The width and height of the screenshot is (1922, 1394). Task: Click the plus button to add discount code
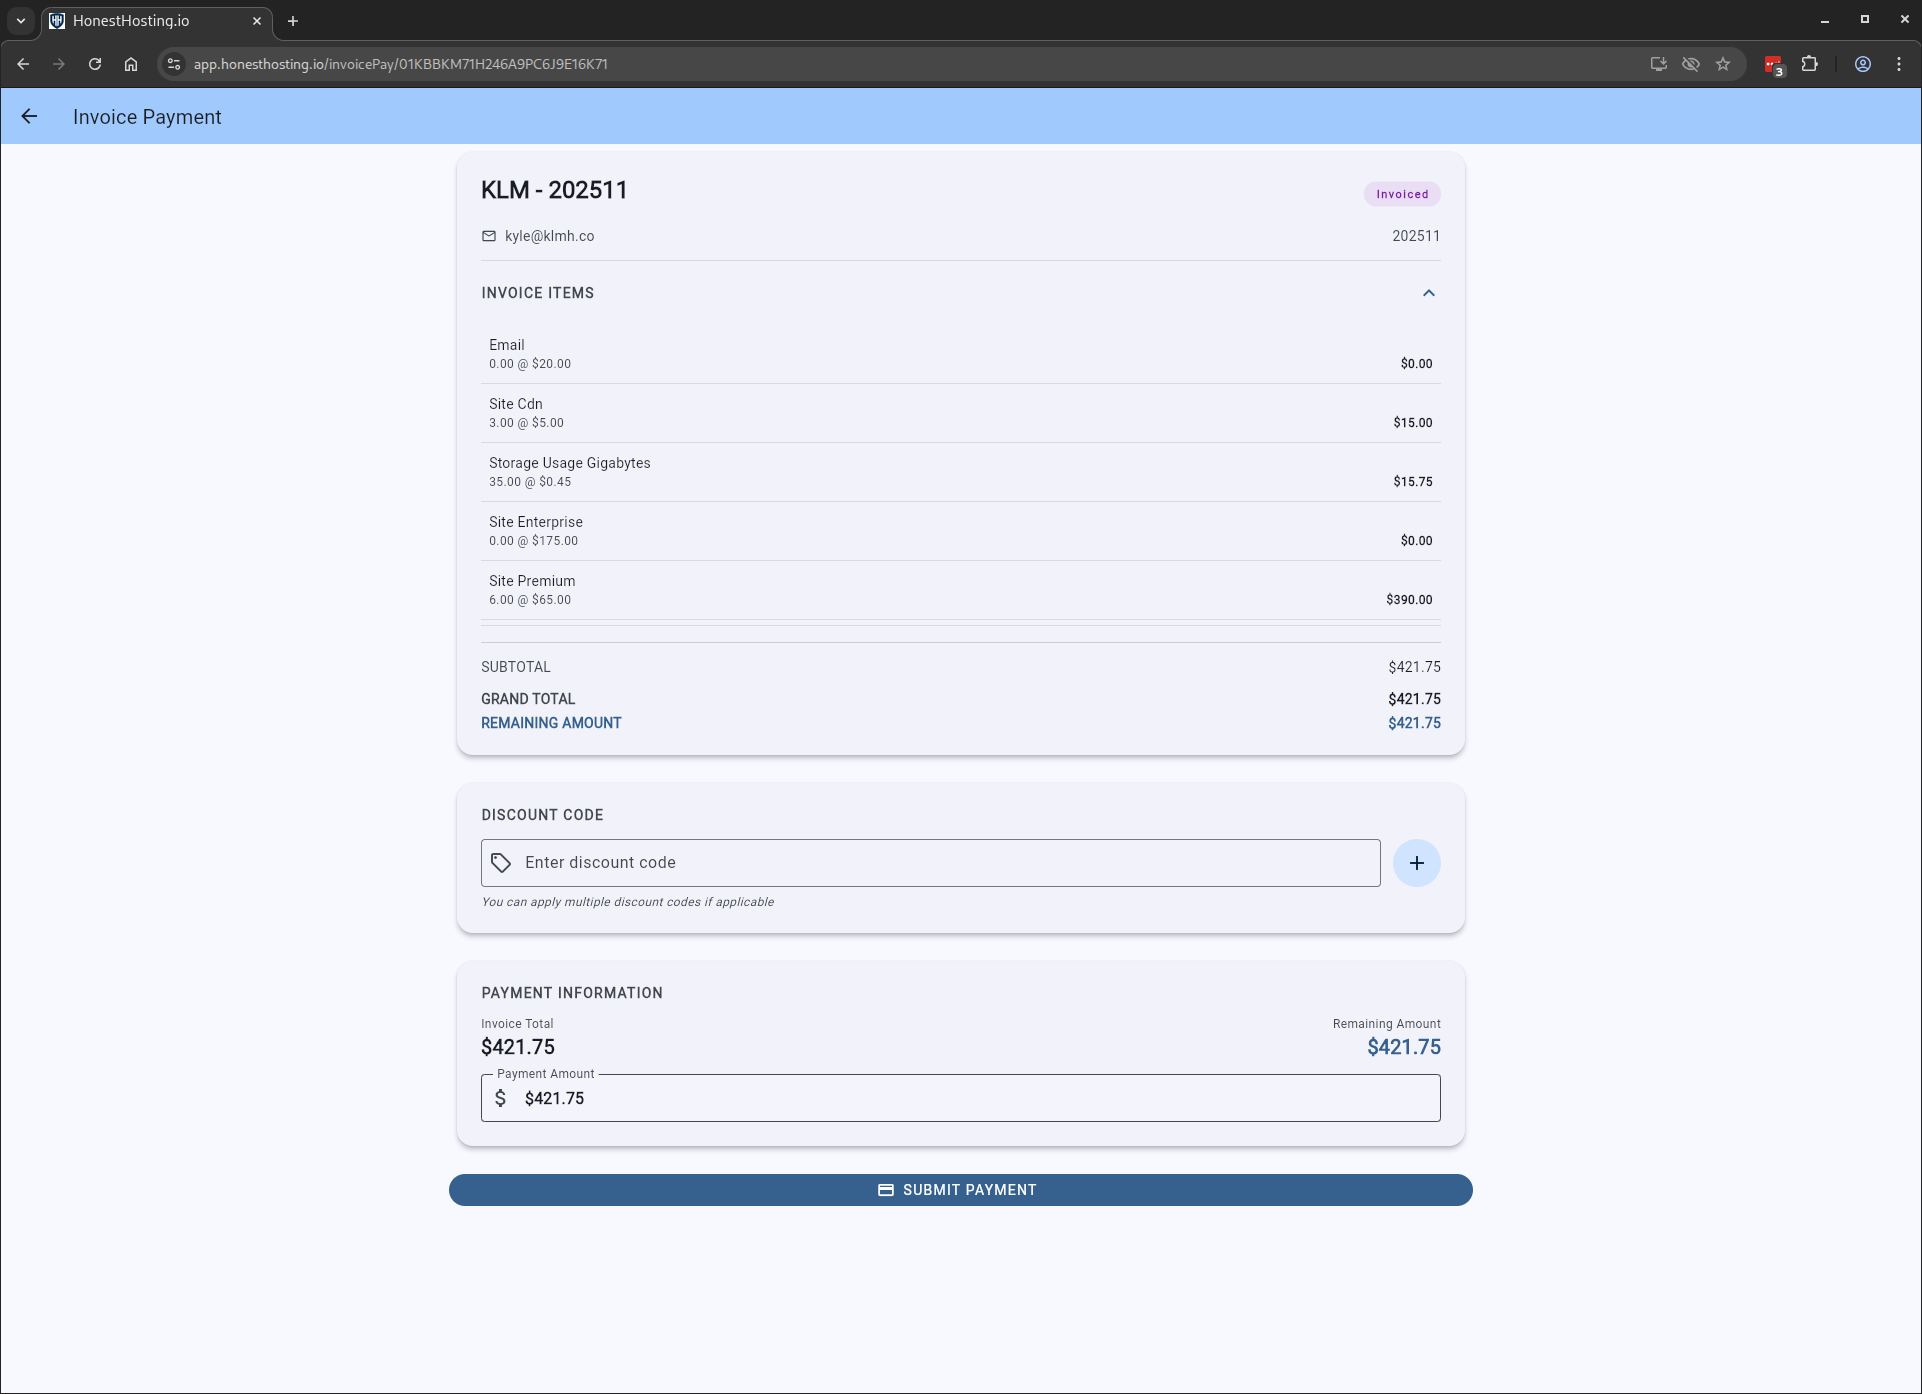1416,863
